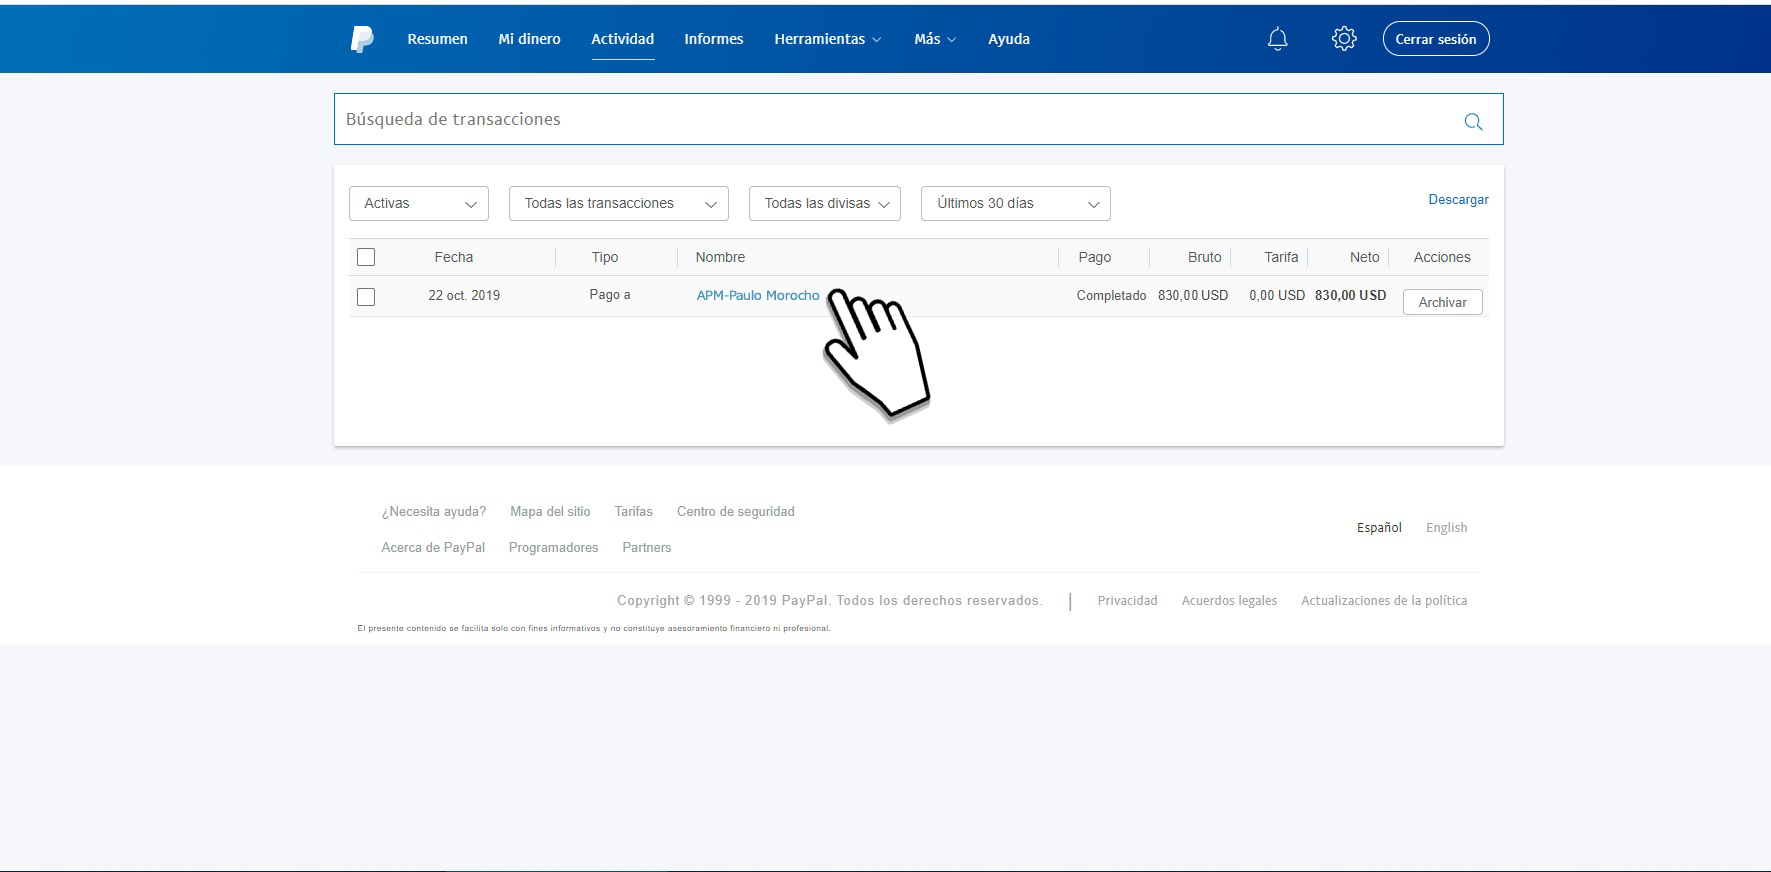Open the notifications bell icon

click(1278, 39)
